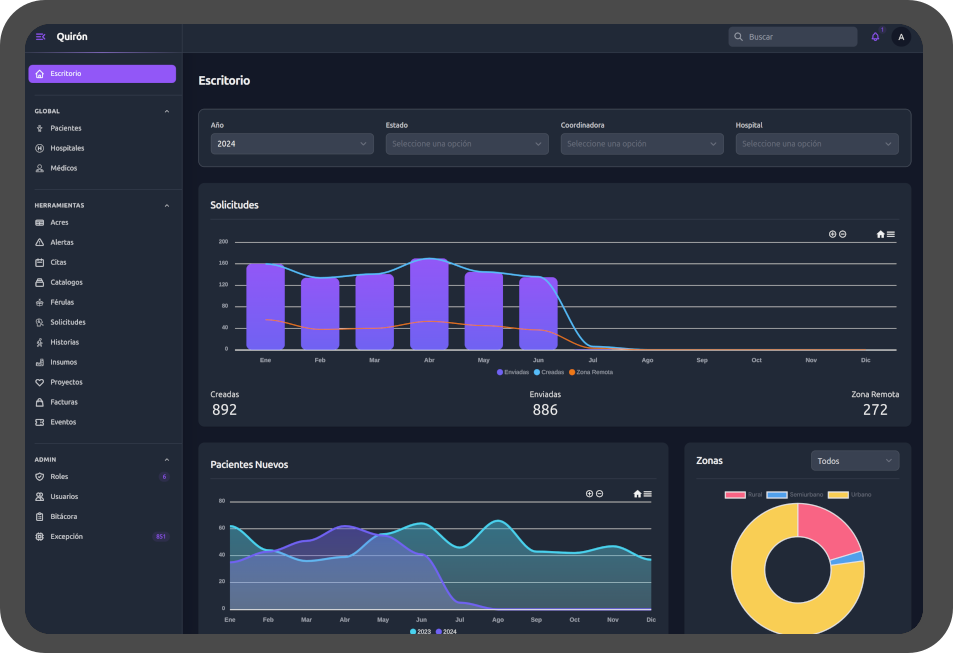Open the Año dropdown showing 2024
953x653 pixels.
click(x=292, y=144)
